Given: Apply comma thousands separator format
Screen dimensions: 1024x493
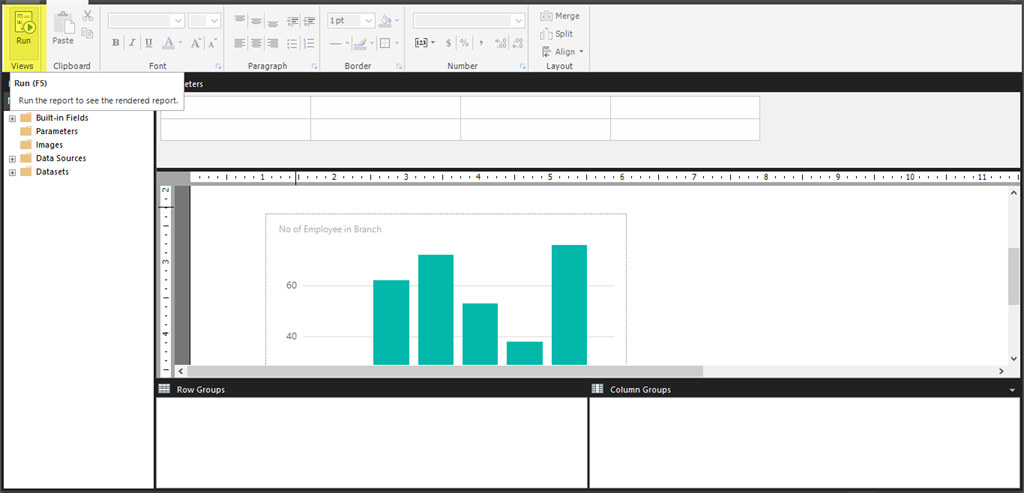Looking at the screenshot, I should pyautogui.click(x=481, y=43).
